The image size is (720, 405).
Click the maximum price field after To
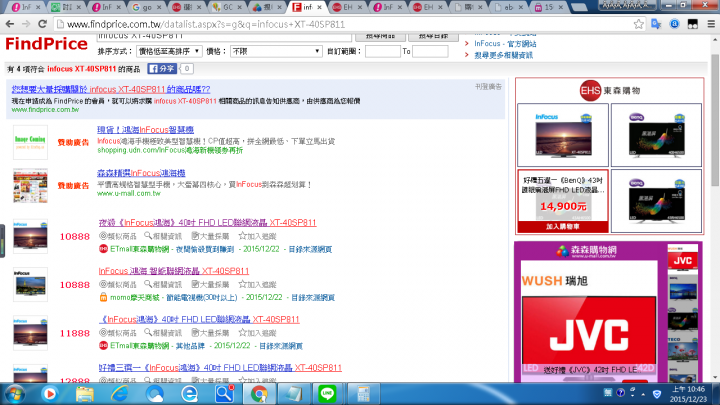430,51
